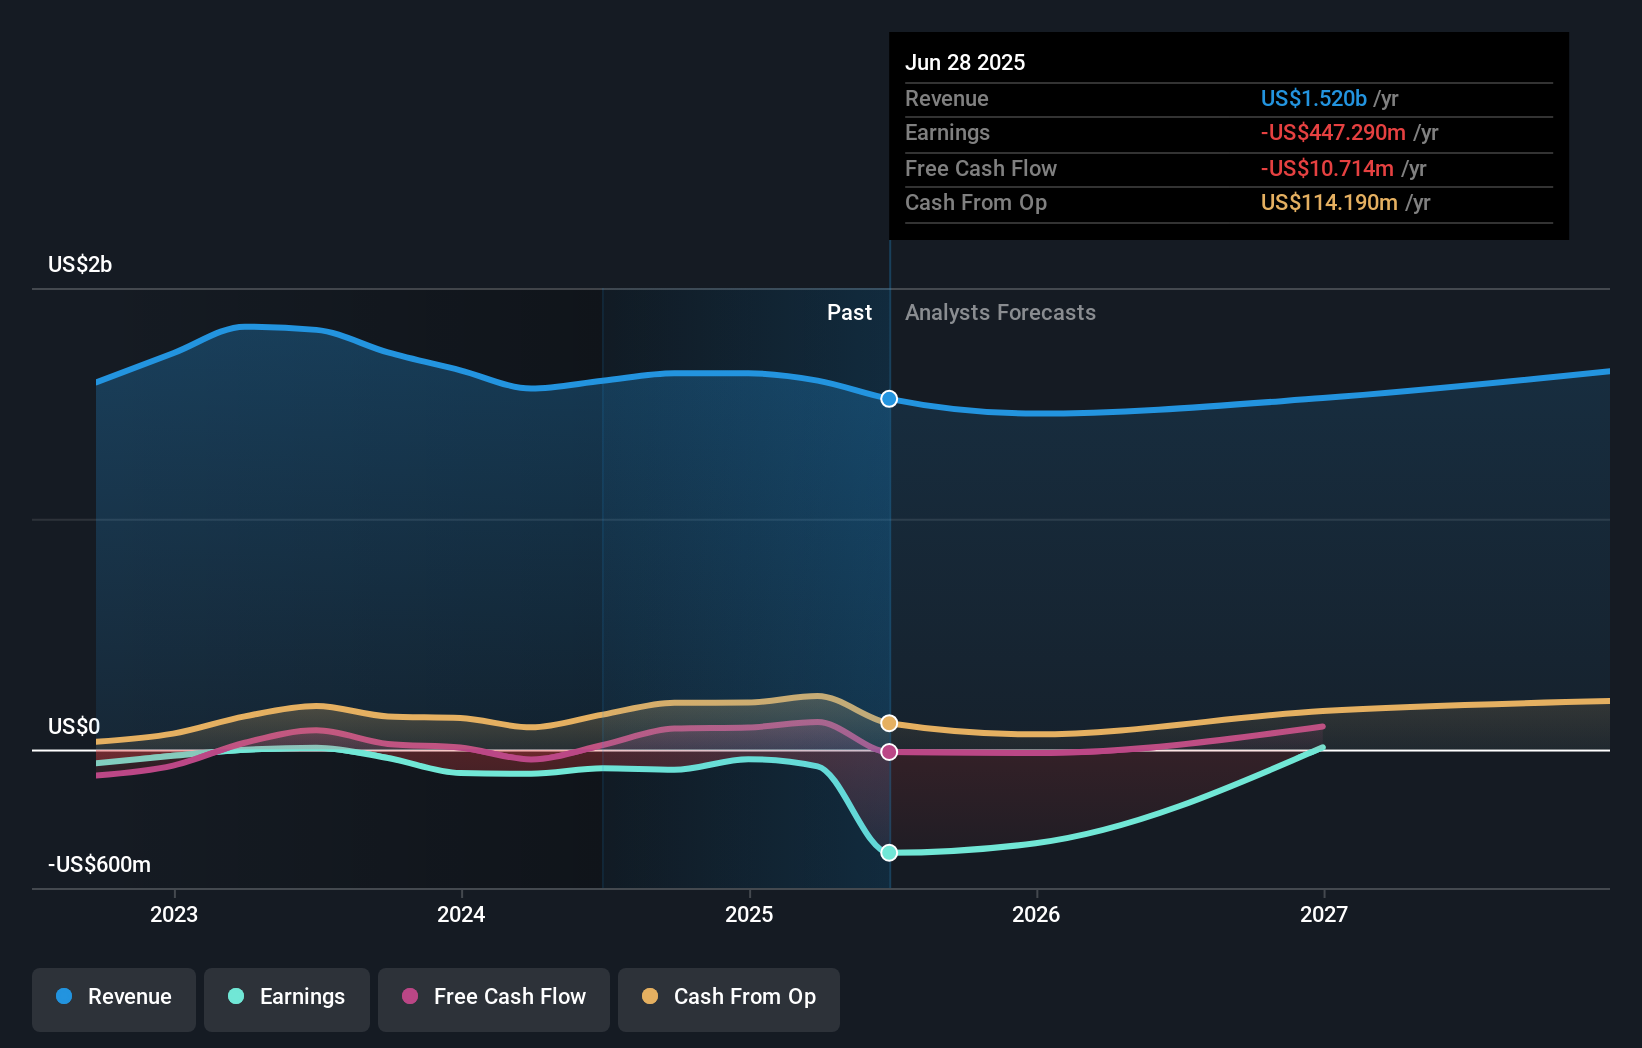Screen dimensions: 1642x1048
Task: Click the Jun 28 2025 tooltip header
Action: pyautogui.click(x=966, y=62)
